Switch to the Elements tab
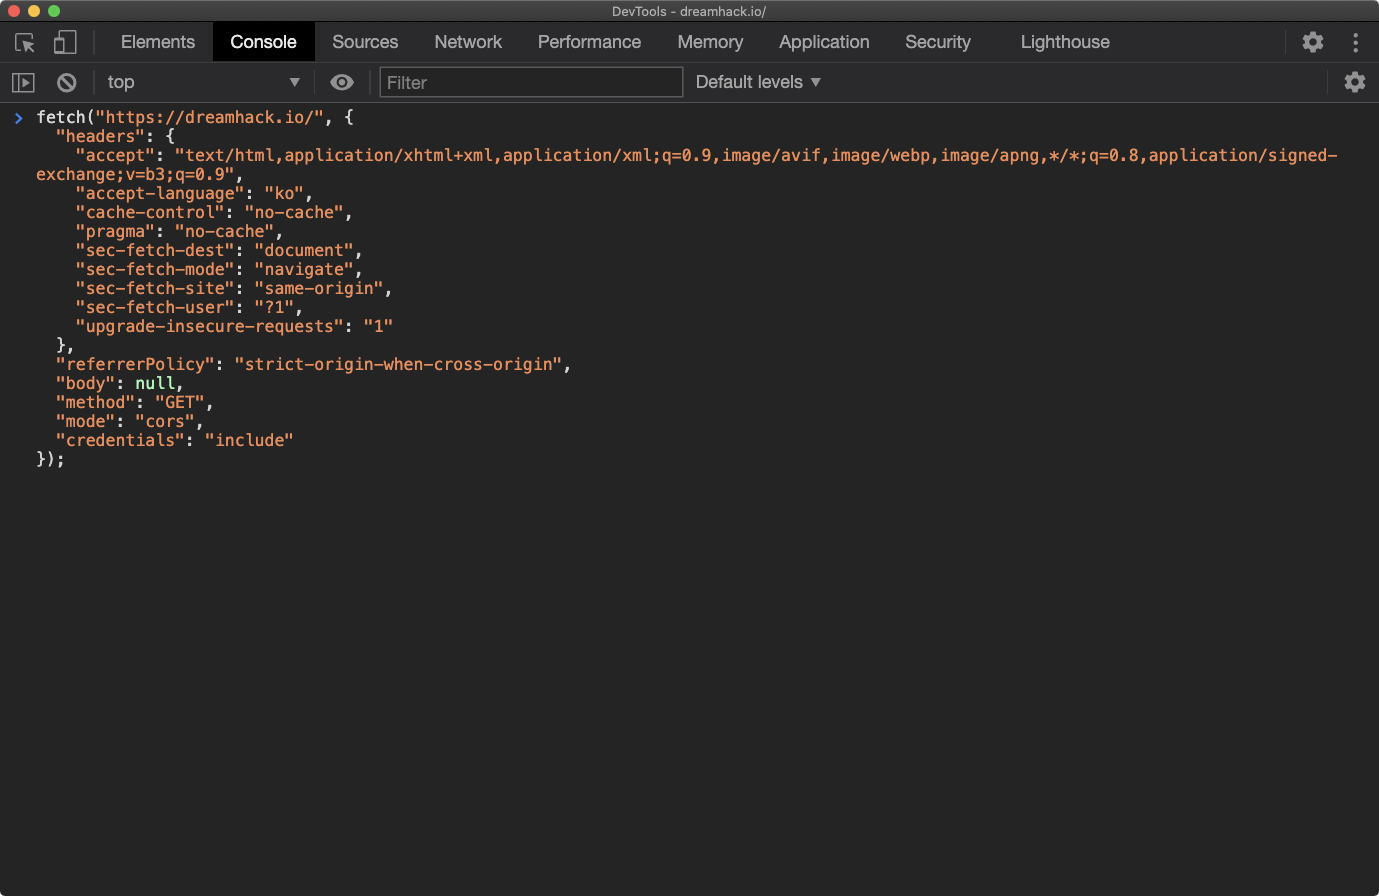 158,42
